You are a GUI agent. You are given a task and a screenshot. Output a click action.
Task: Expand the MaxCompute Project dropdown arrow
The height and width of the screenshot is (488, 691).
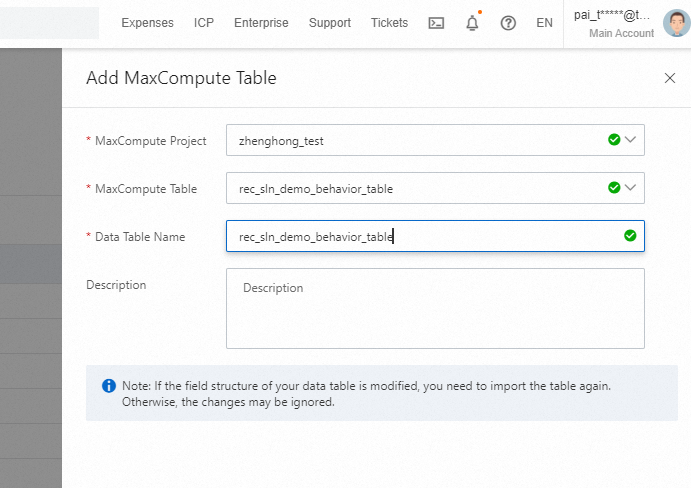tap(631, 140)
